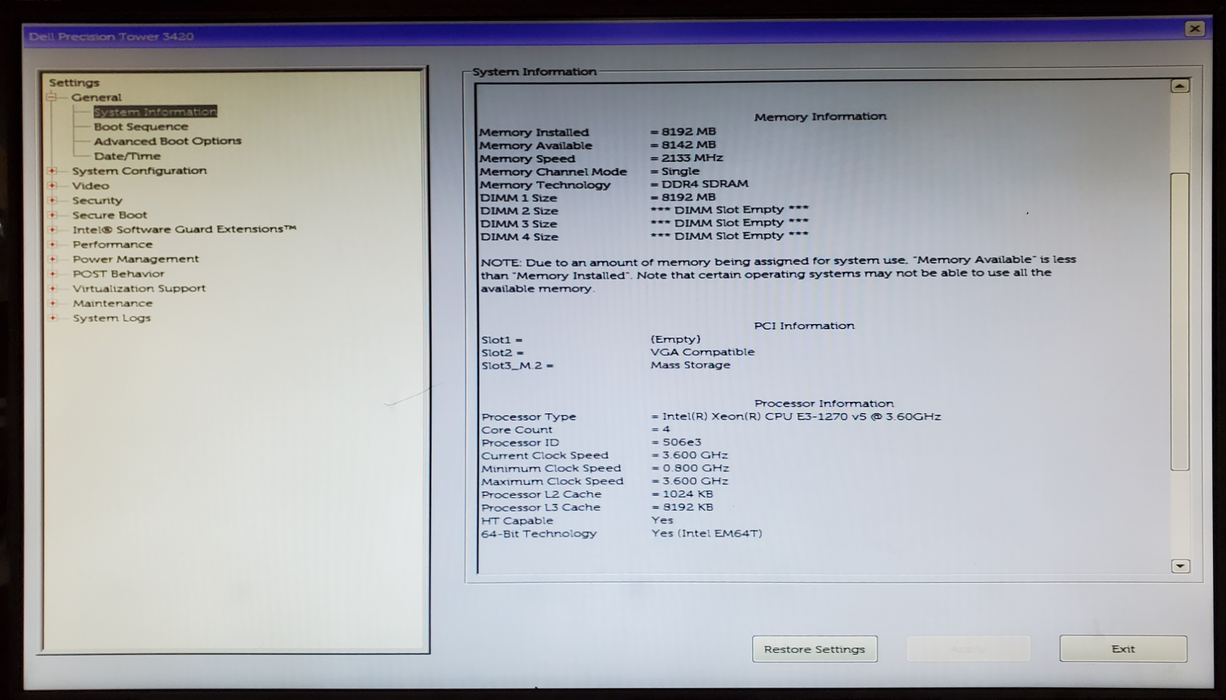
Task: Click the Restore Settings button
Action: coord(815,649)
